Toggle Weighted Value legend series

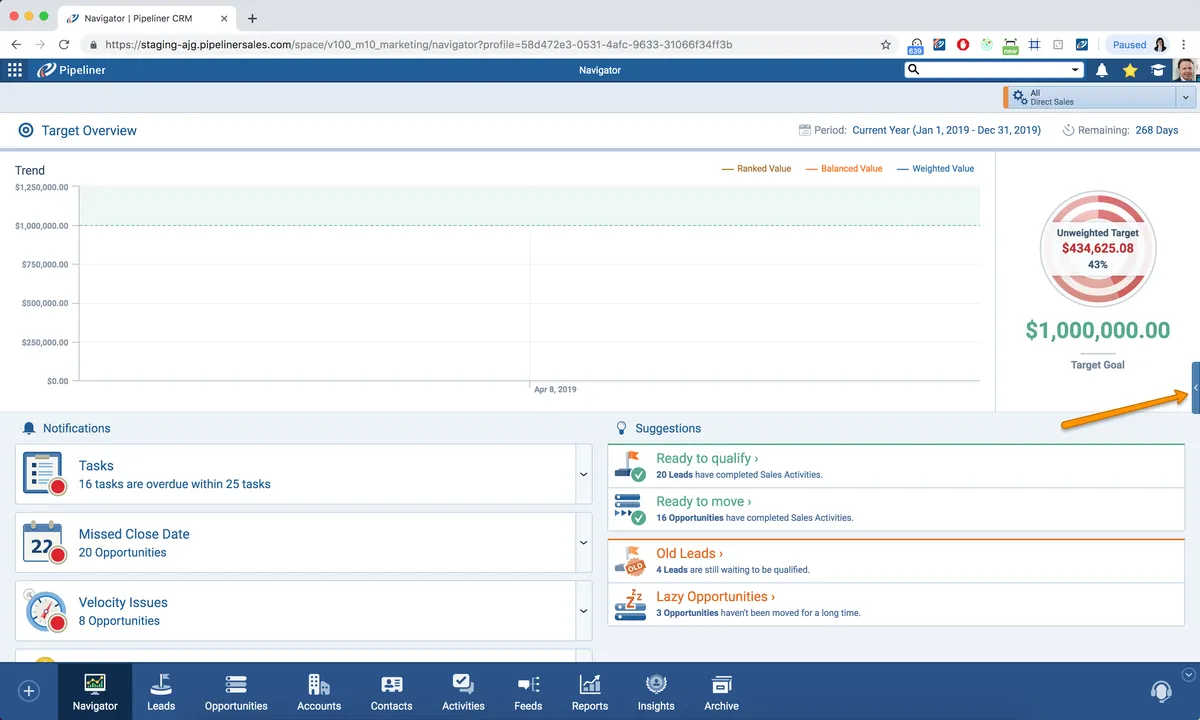(x=936, y=169)
